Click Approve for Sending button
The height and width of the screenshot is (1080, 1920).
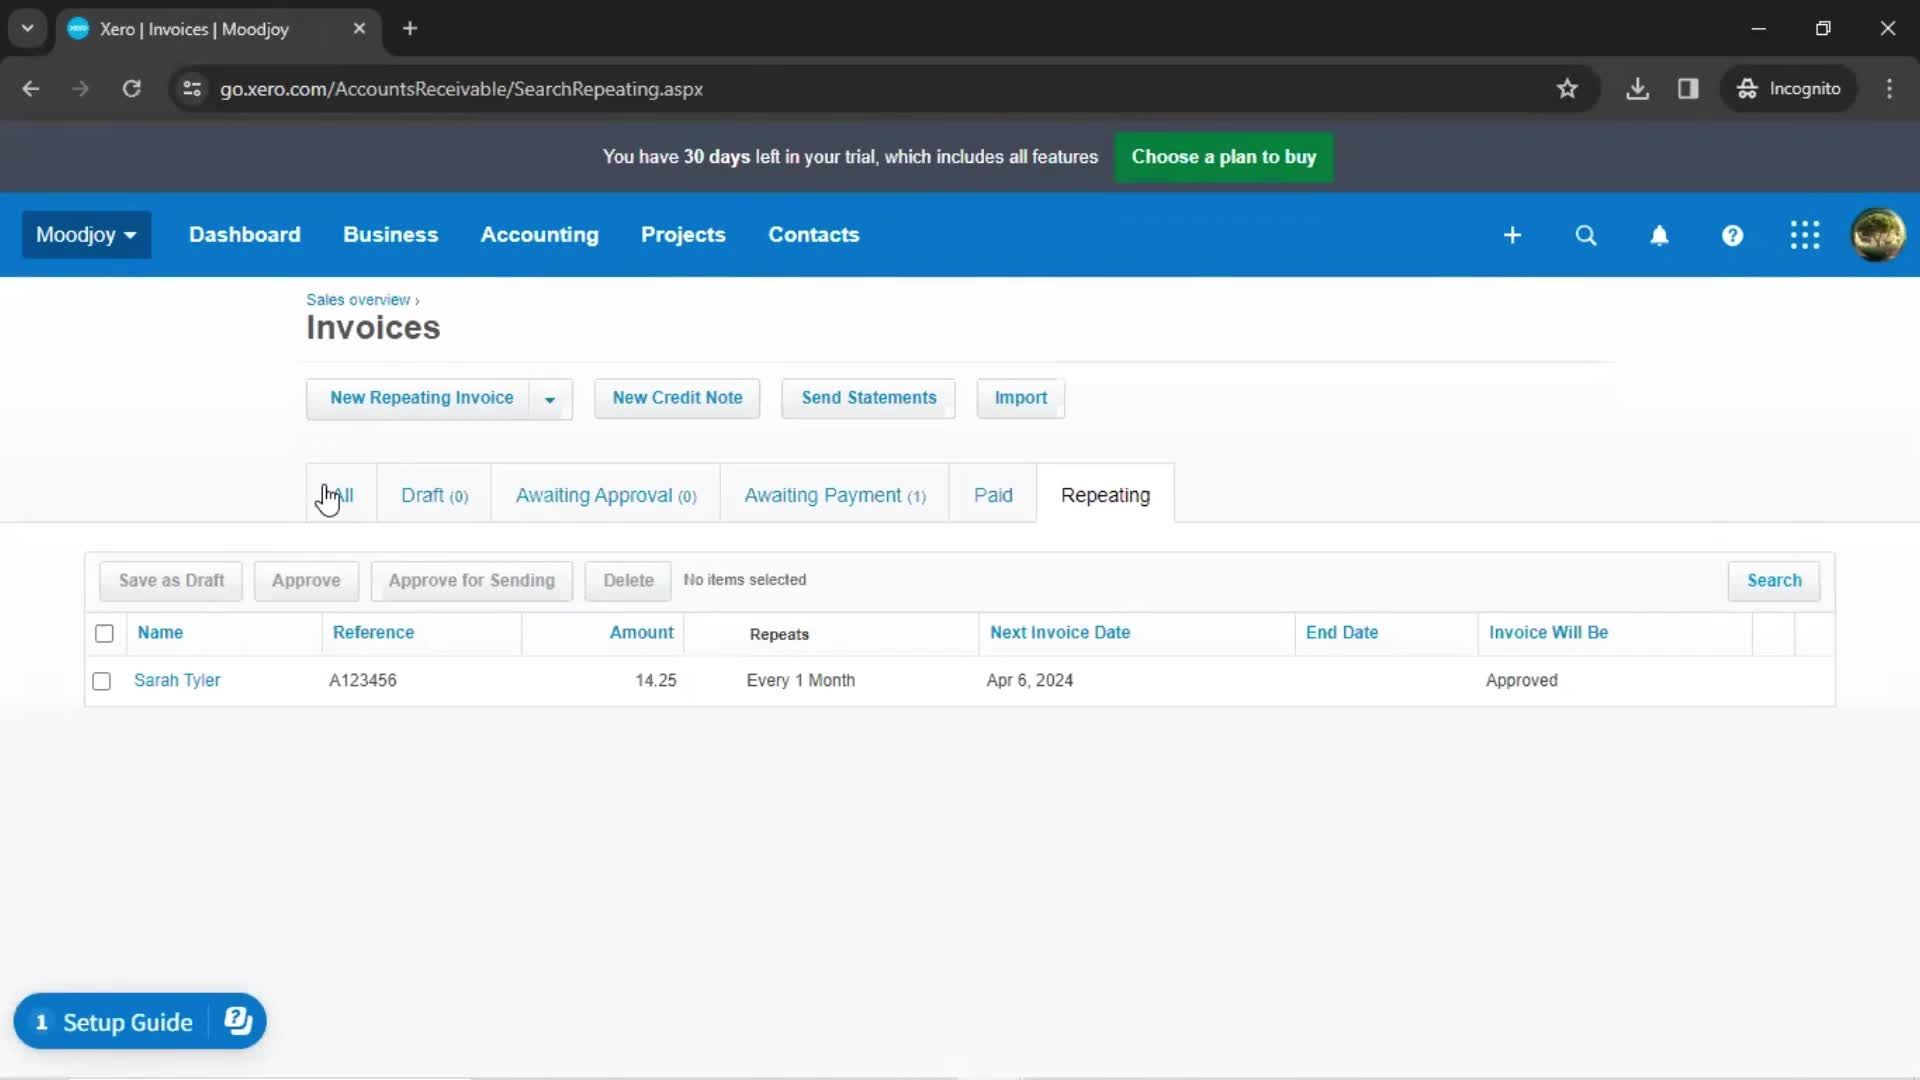(x=471, y=581)
